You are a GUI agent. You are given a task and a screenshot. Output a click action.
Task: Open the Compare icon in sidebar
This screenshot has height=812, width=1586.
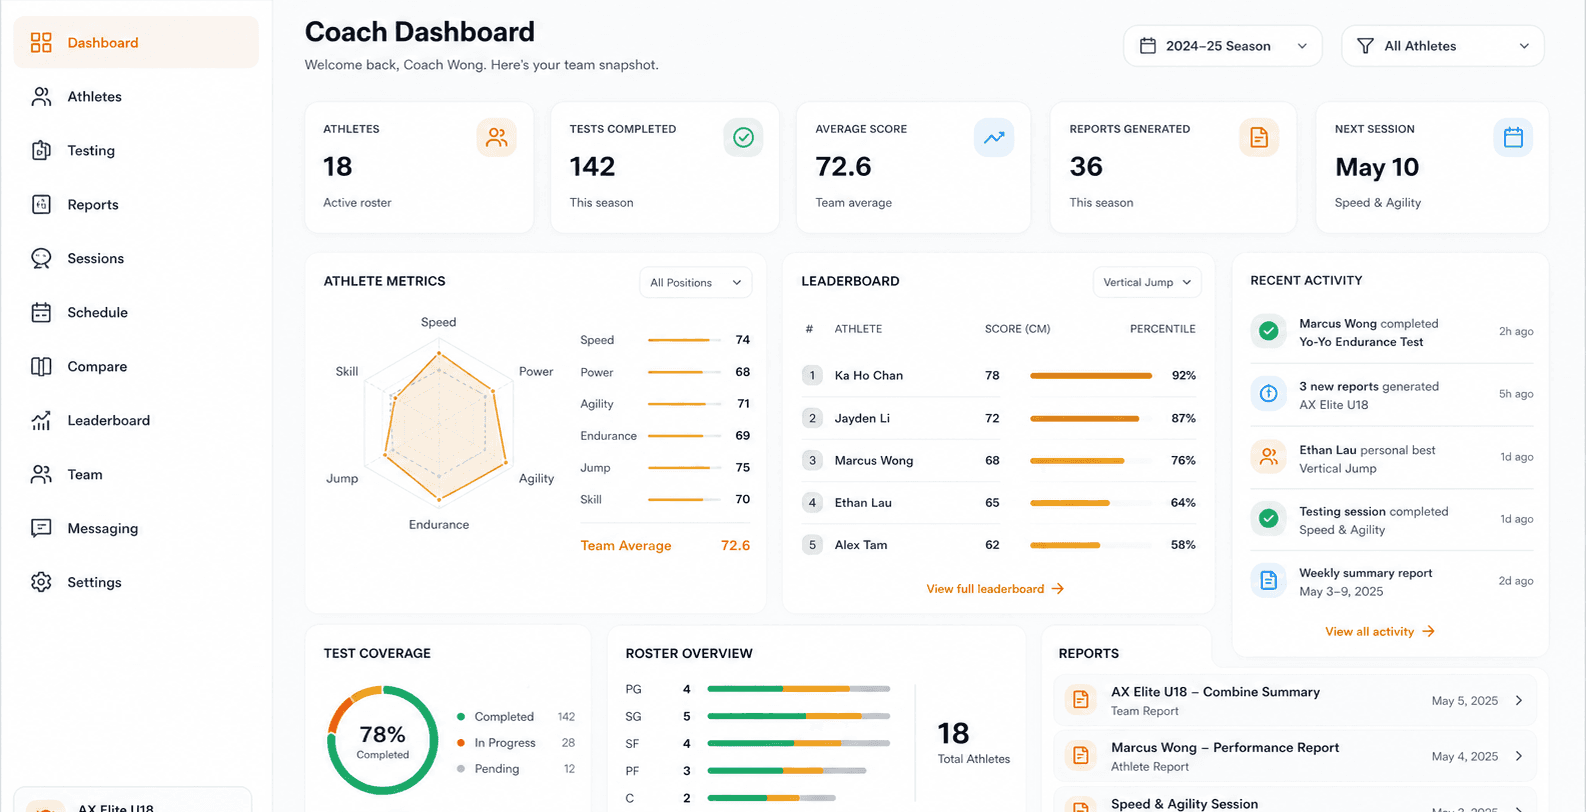pyautogui.click(x=41, y=367)
